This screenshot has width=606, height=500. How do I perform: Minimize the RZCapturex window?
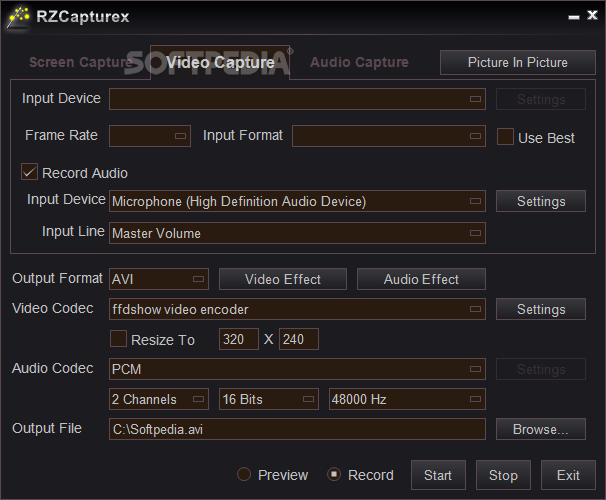(x=574, y=17)
